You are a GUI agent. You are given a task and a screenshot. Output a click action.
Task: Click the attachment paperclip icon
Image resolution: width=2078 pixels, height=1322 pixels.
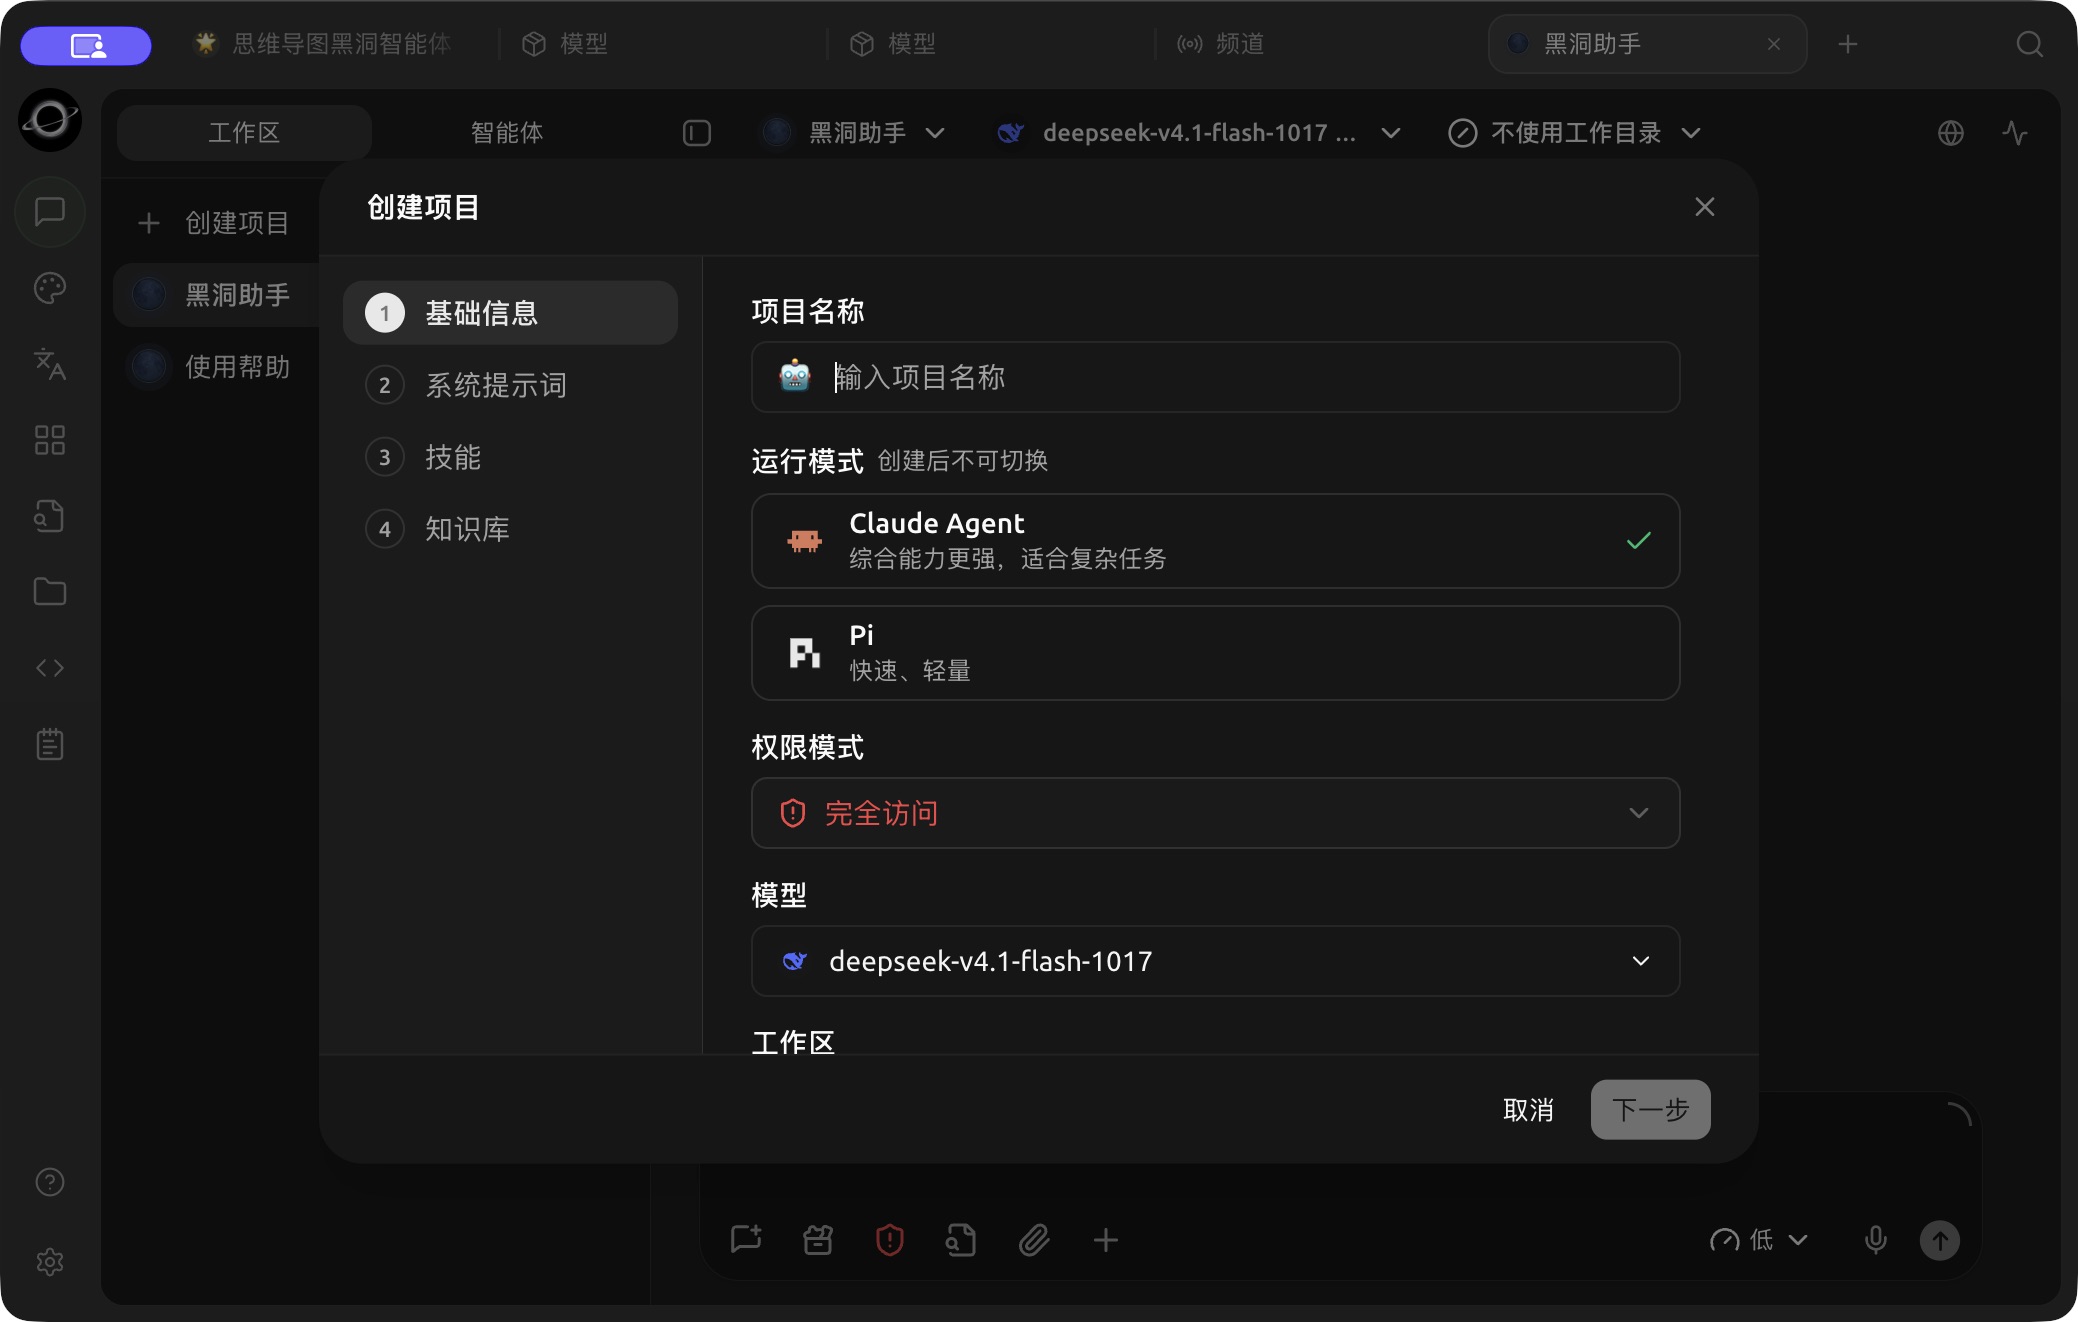pos(1034,1241)
